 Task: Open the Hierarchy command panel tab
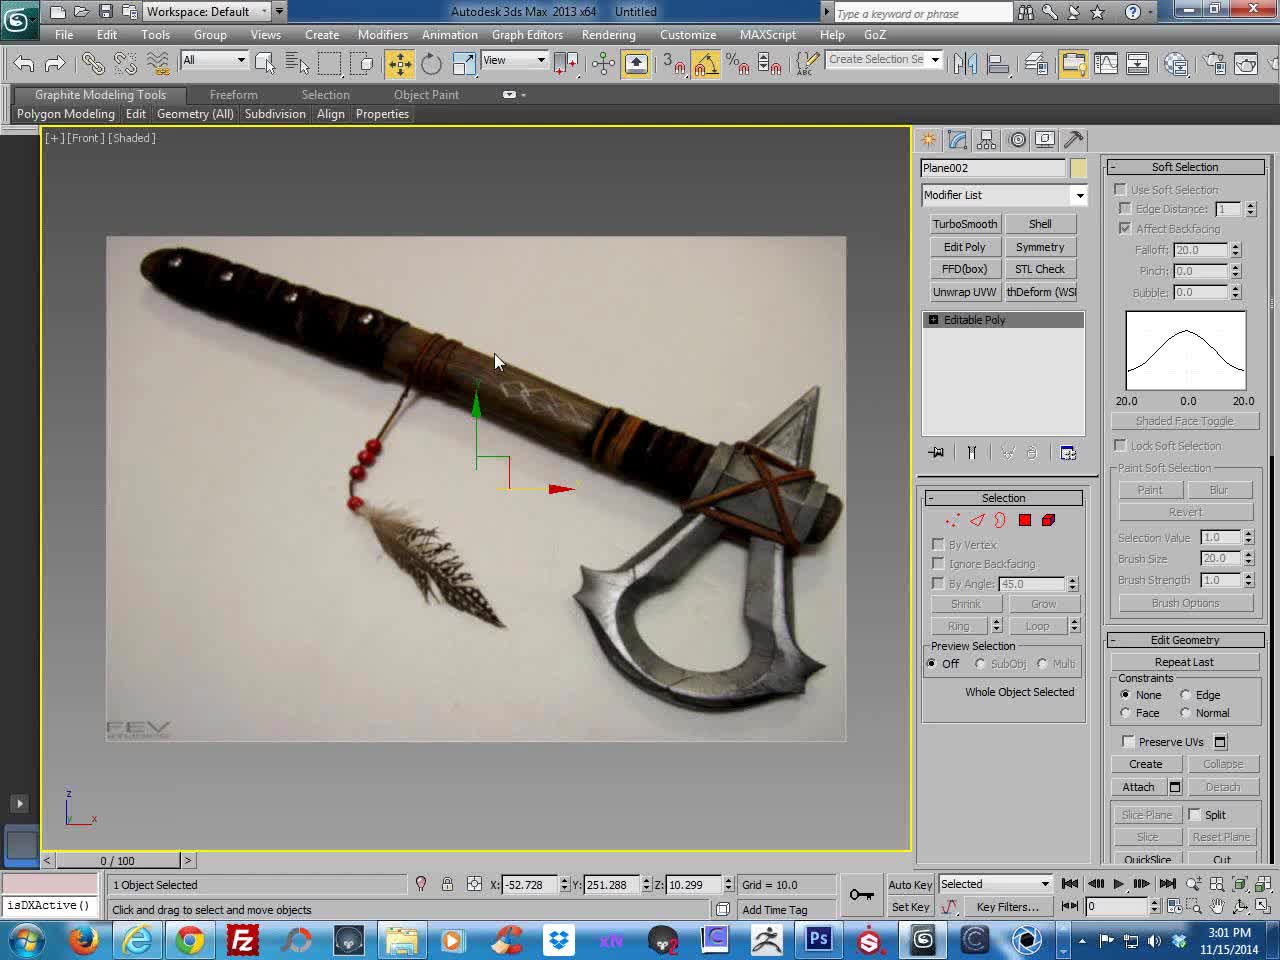[x=987, y=140]
